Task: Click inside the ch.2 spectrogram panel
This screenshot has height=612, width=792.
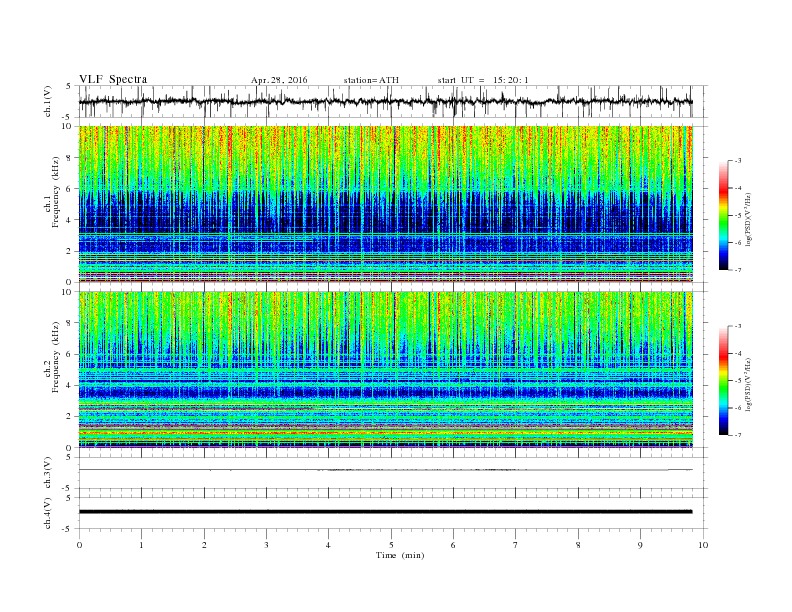Action: [x=385, y=369]
